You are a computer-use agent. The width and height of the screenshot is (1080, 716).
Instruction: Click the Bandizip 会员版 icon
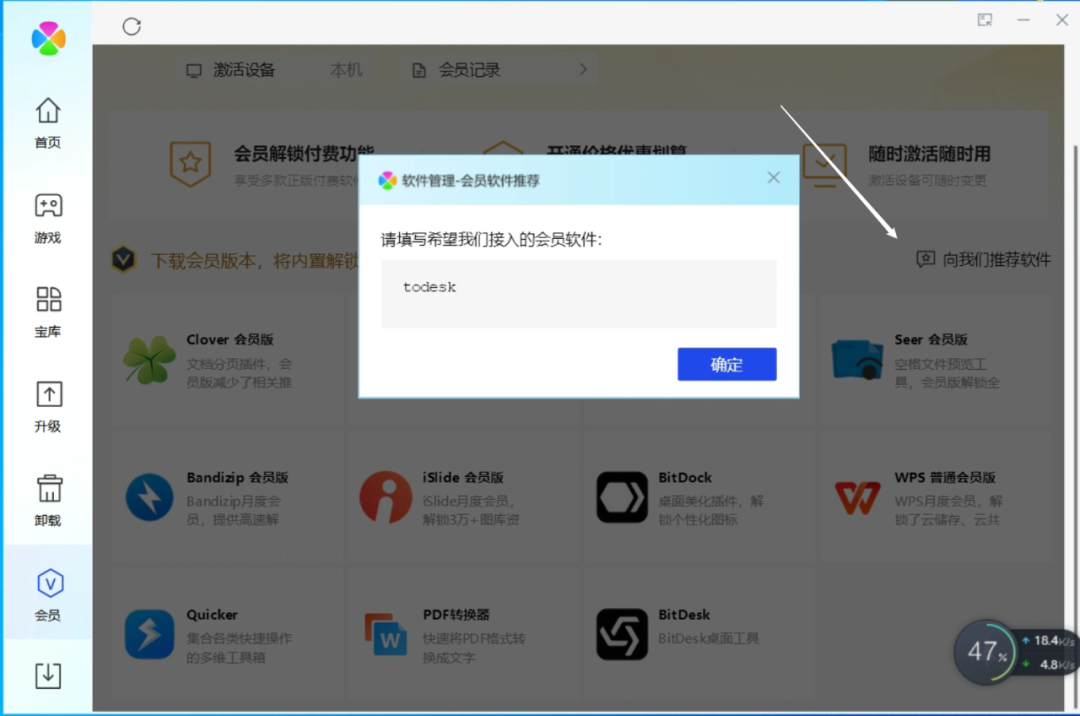click(x=149, y=497)
